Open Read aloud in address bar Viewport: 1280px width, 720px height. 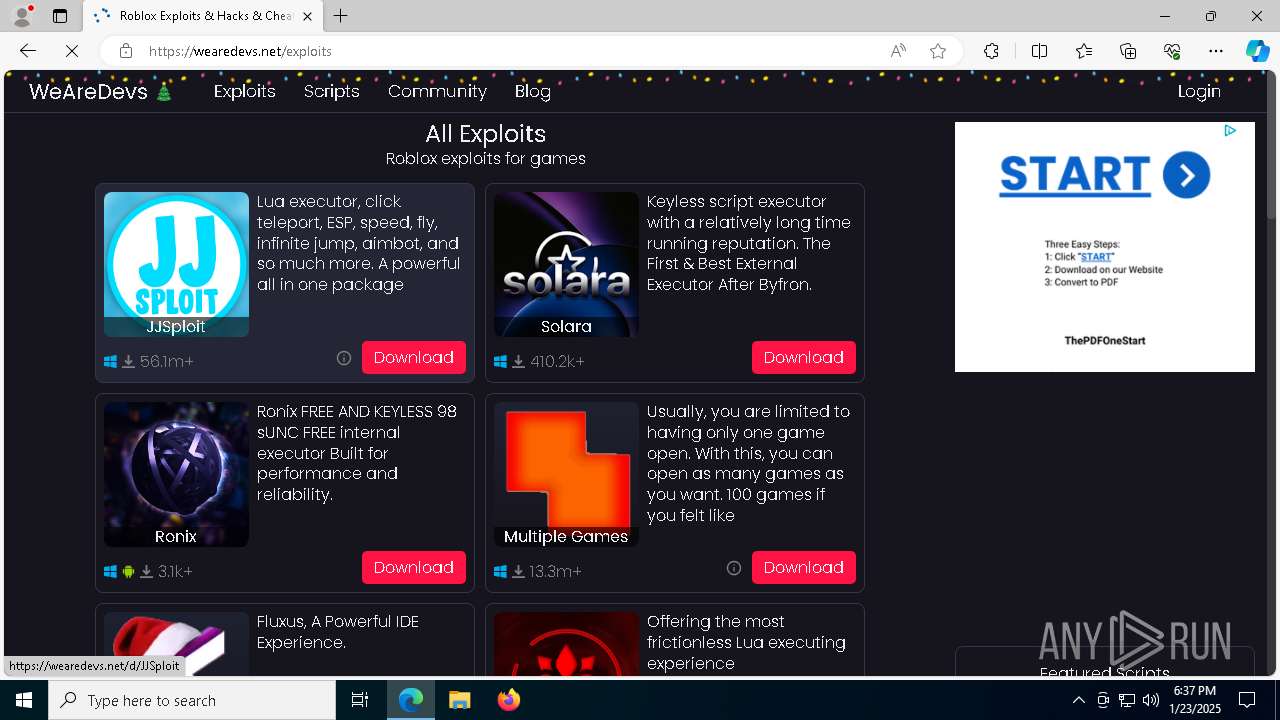898,51
